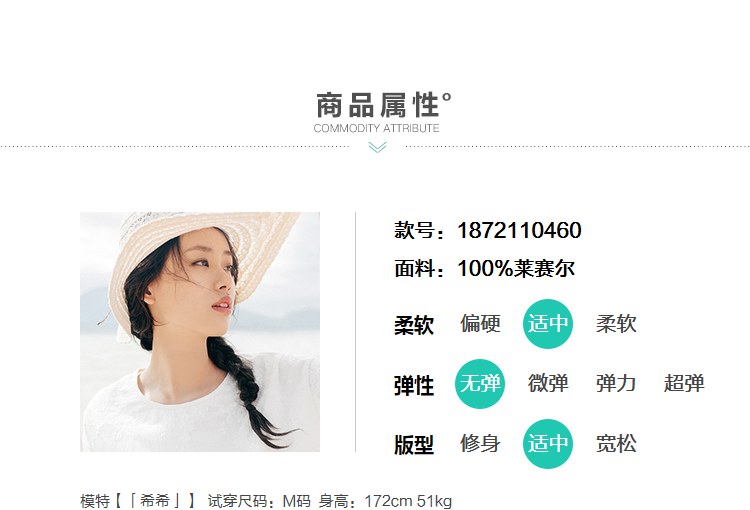
Task: Select the 无弹 elasticity option
Action: tap(480, 384)
